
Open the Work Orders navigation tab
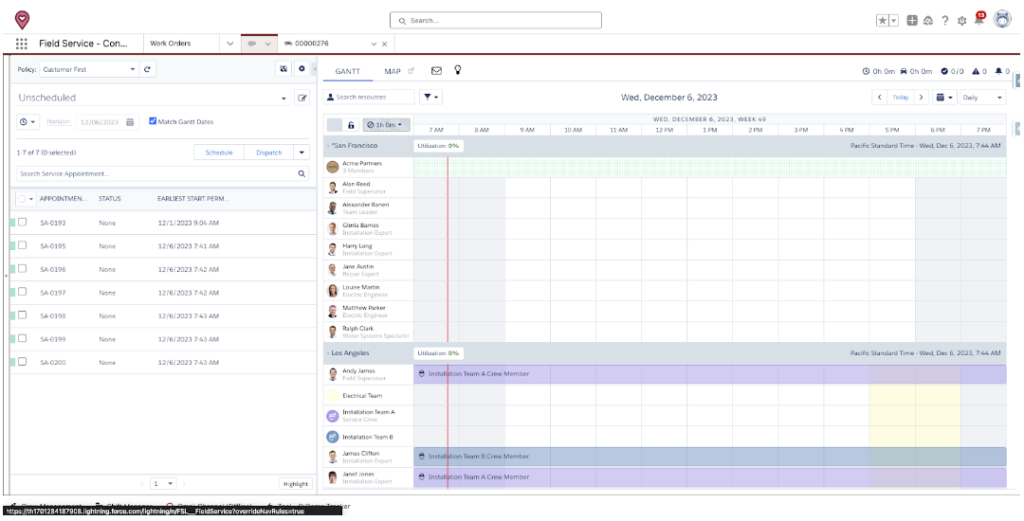[170, 44]
